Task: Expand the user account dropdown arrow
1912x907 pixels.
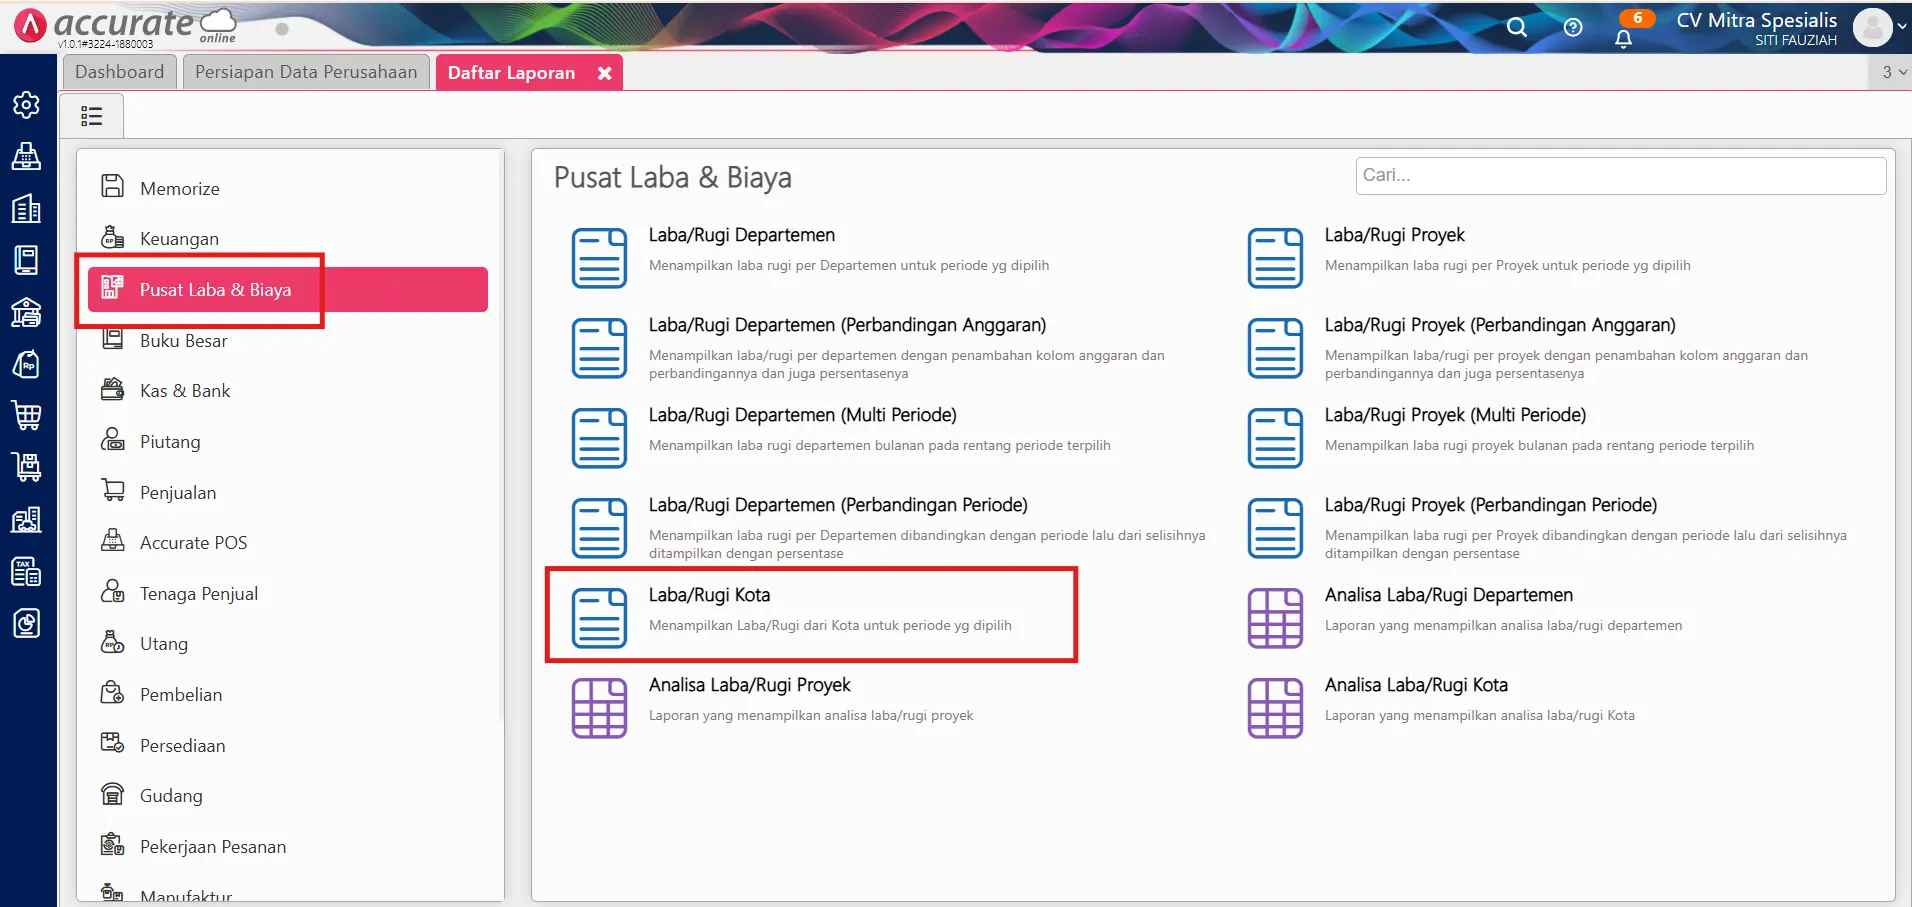Action: tap(1901, 27)
